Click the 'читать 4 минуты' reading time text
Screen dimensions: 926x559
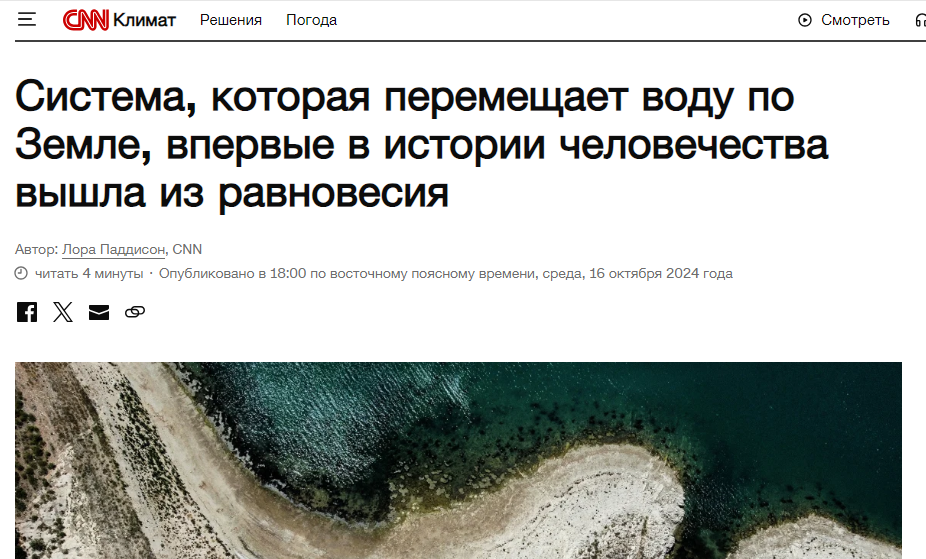coord(88,274)
